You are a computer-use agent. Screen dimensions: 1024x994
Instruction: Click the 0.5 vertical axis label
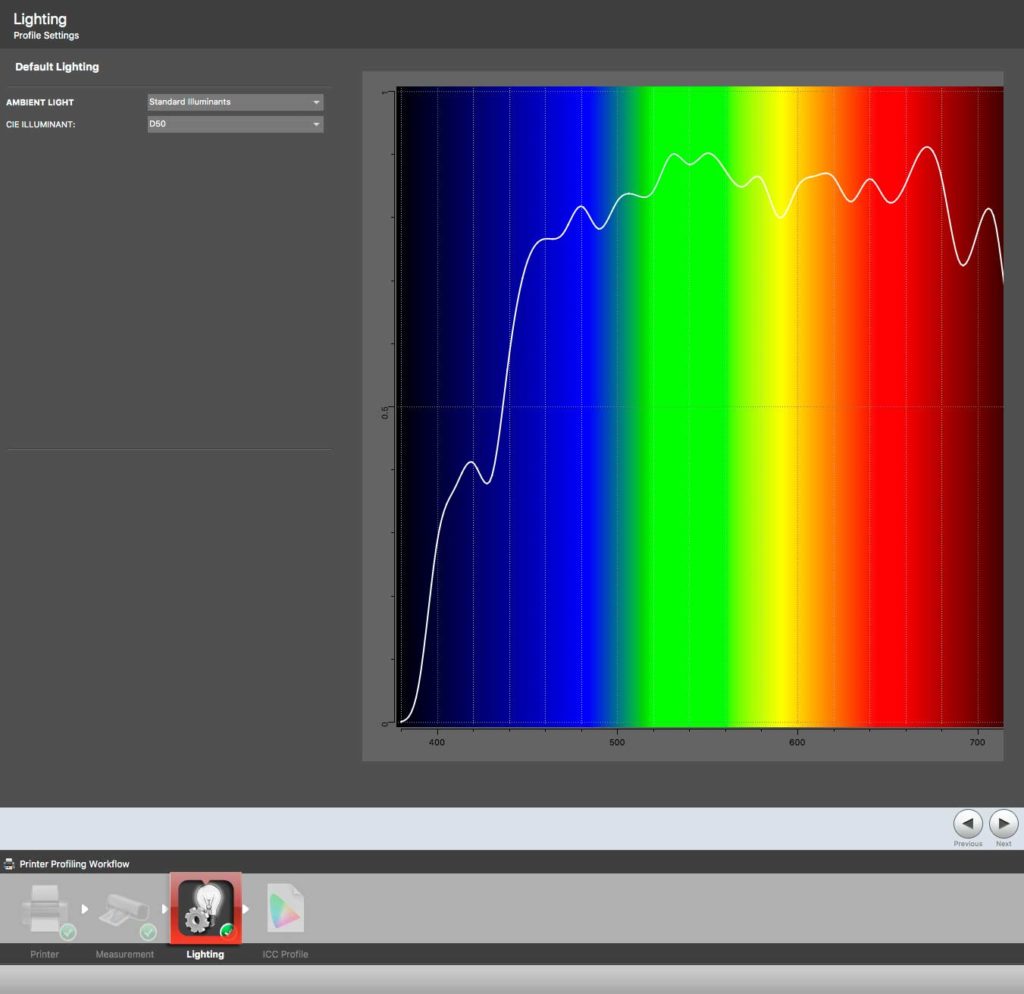pyautogui.click(x=385, y=413)
